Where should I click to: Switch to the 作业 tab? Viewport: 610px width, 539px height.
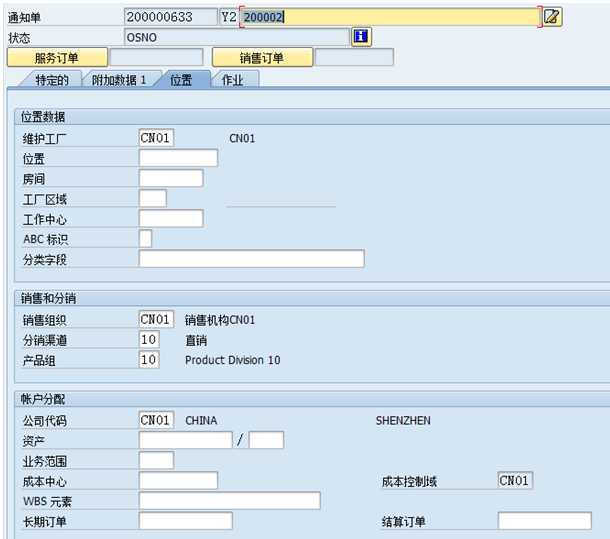233,80
